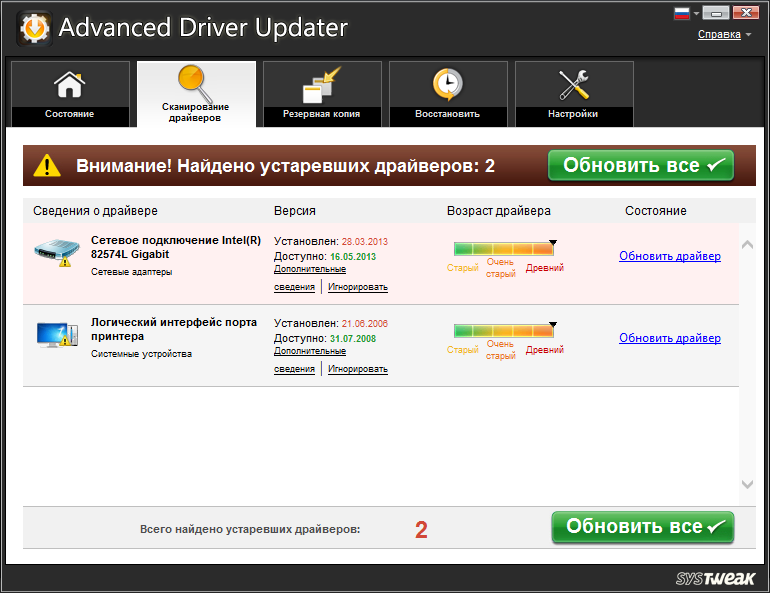Viewport: 770px width, 593px height.
Task: Click the Сведения о драйвере column header
Action: point(95,211)
